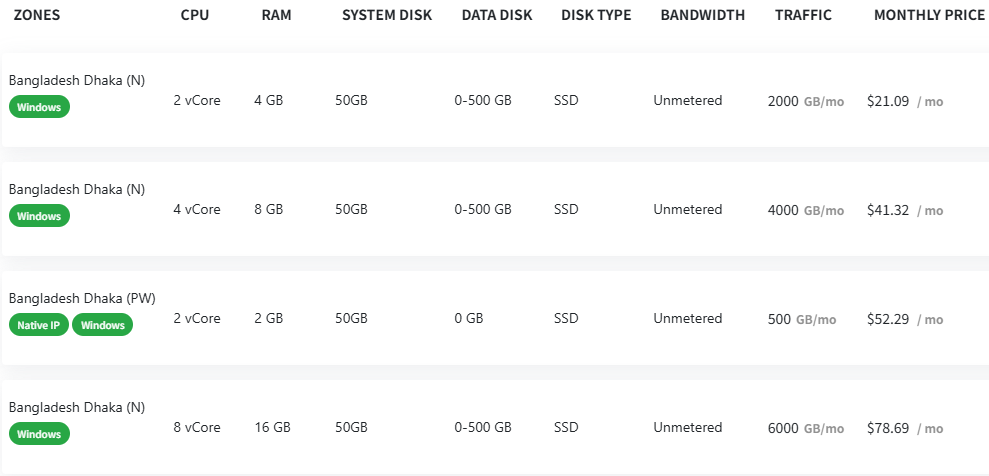
Task: Click the DISK TYPE column header
Action: point(596,15)
